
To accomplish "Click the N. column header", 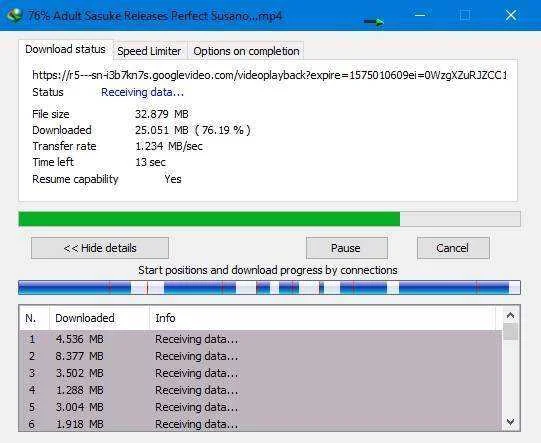I will point(34,318).
